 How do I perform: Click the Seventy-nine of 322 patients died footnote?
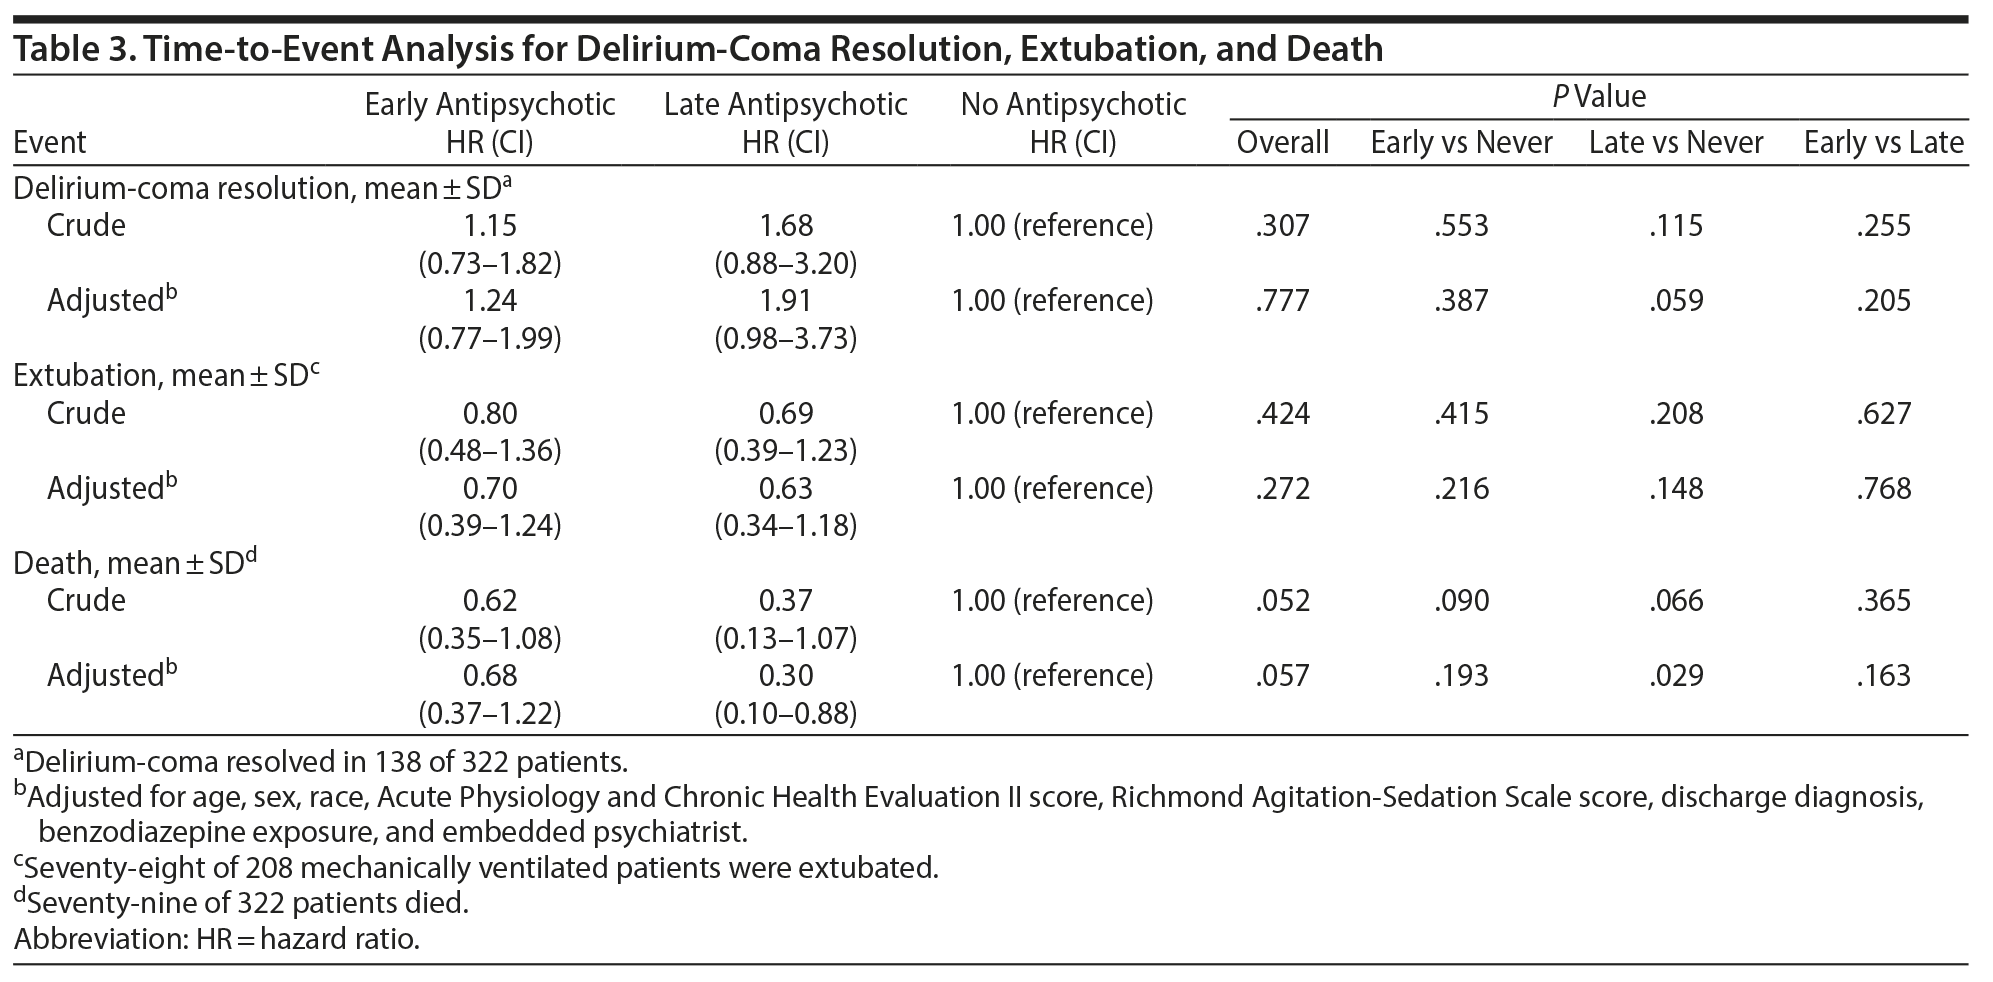[x=240, y=903]
